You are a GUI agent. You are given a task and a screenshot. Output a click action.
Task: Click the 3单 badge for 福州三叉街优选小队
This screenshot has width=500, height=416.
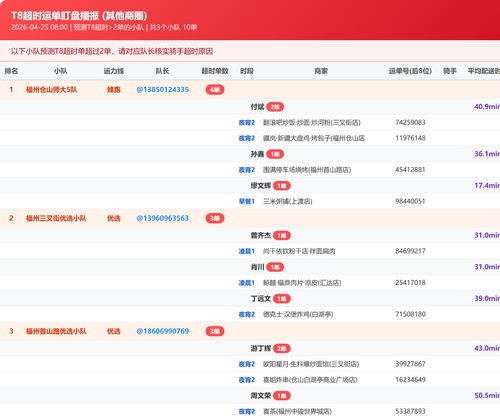(215, 218)
